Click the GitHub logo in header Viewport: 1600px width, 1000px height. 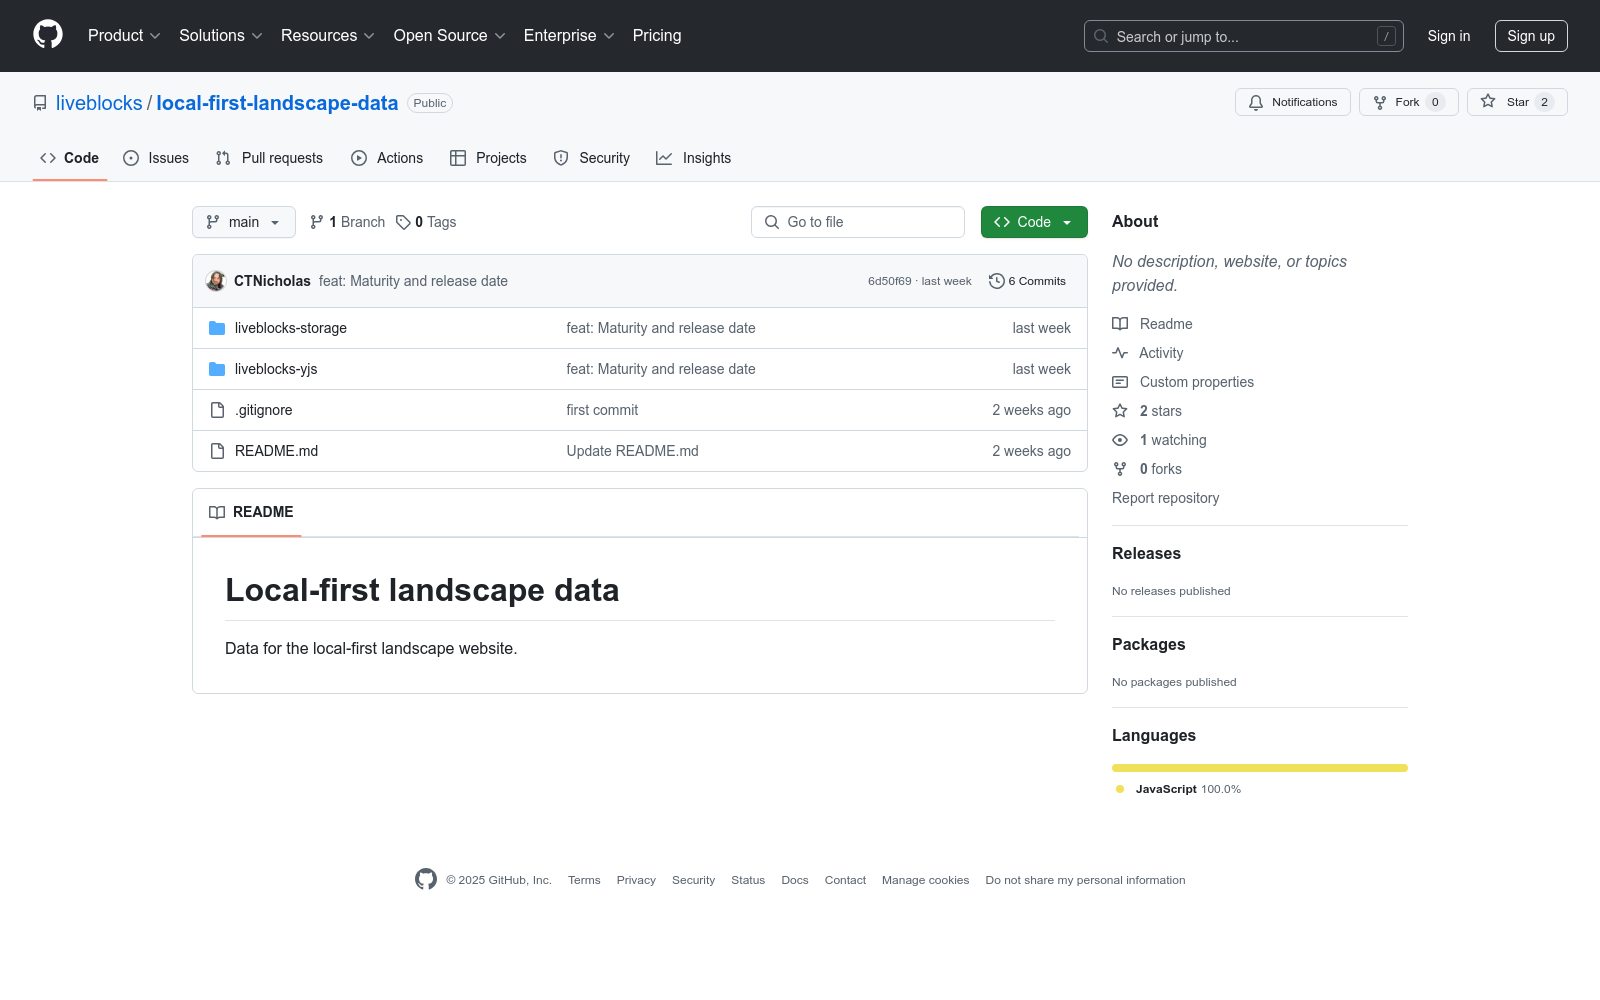tap(48, 35)
